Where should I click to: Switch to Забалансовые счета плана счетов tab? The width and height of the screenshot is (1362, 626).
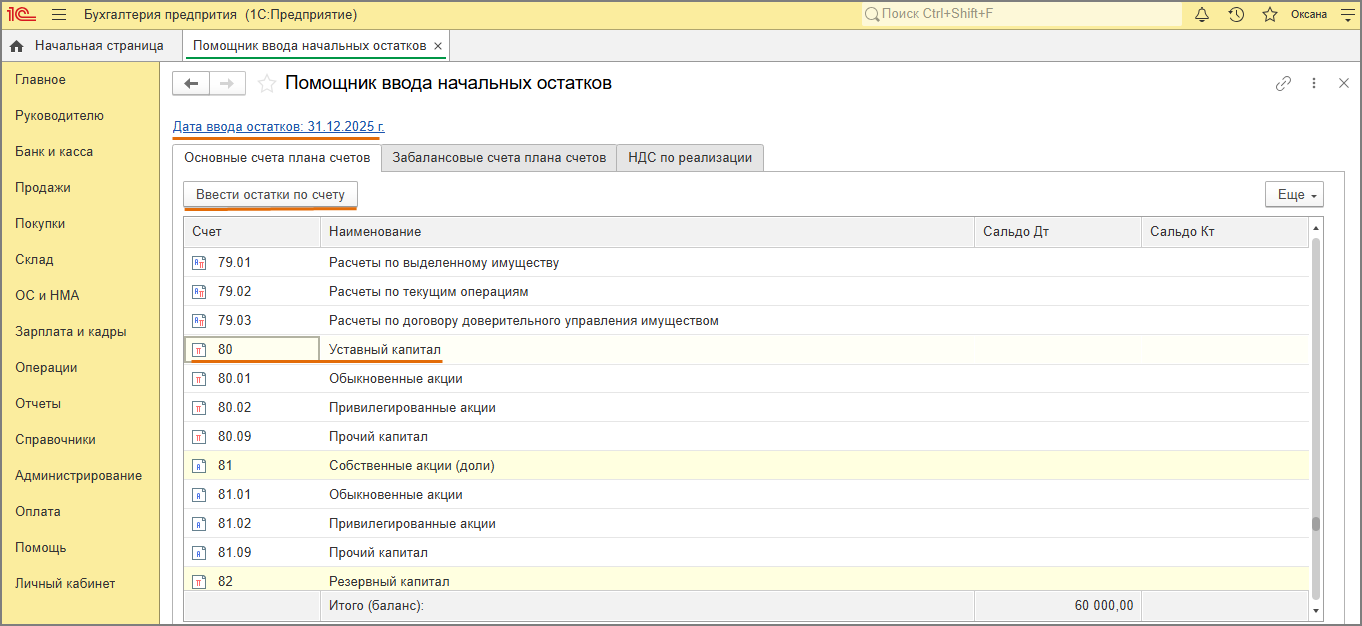[x=499, y=158]
